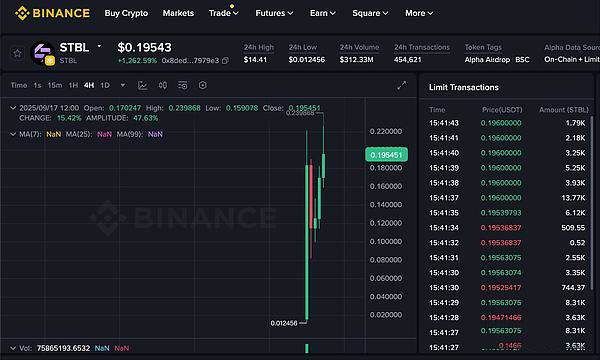Collapse the MA(7) indicator row
The width and height of the screenshot is (600, 360).
[13, 134]
